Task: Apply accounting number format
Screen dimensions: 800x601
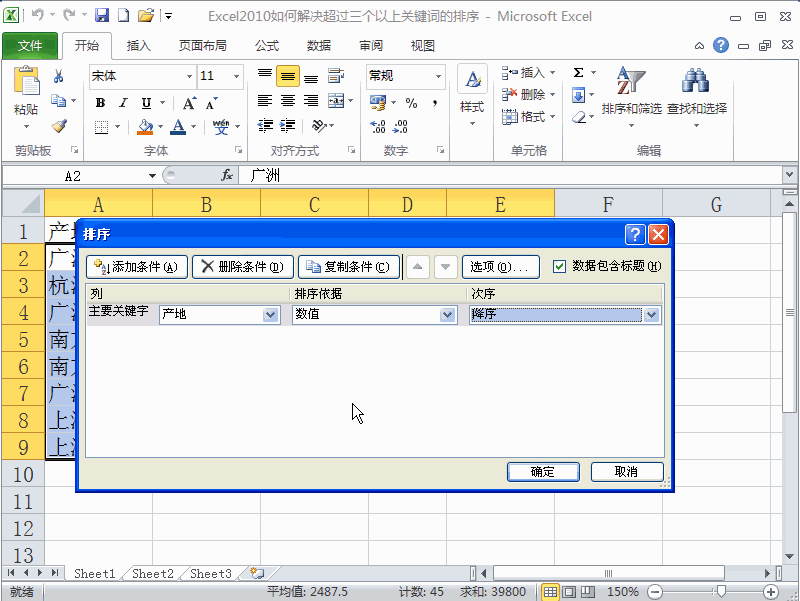Action: click(x=378, y=103)
